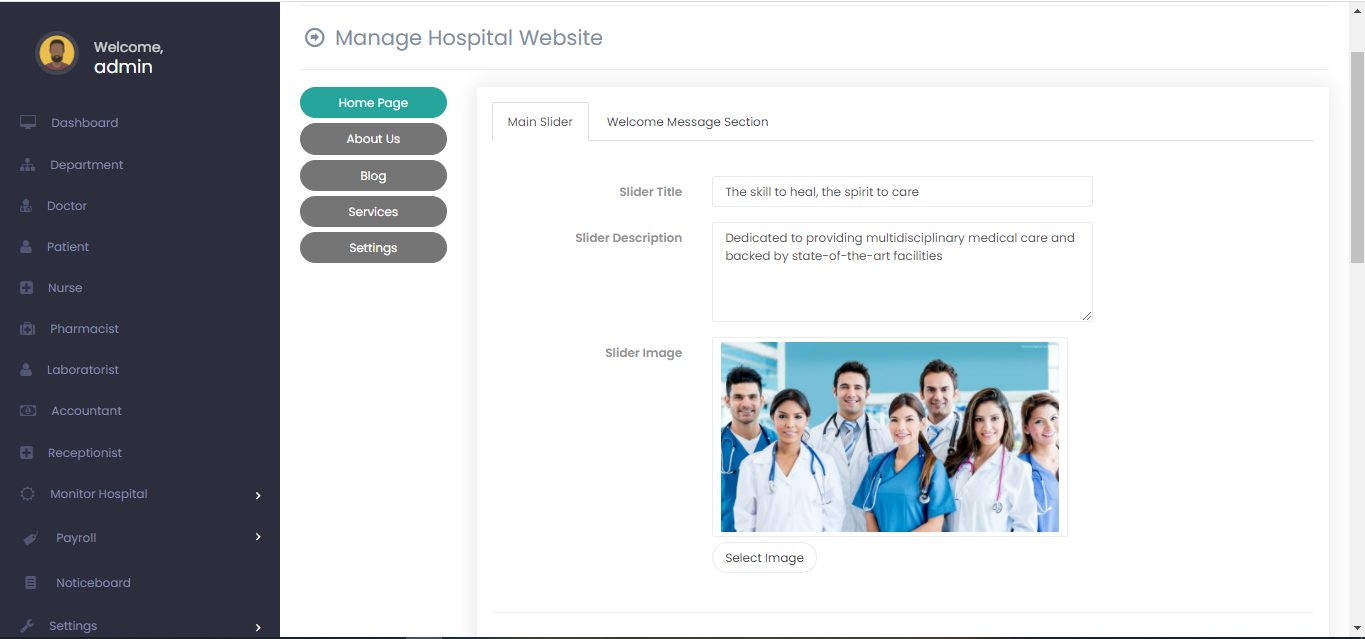The height and width of the screenshot is (639, 1365).
Task: Click the page vertical scrollbar
Action: tap(1357, 160)
